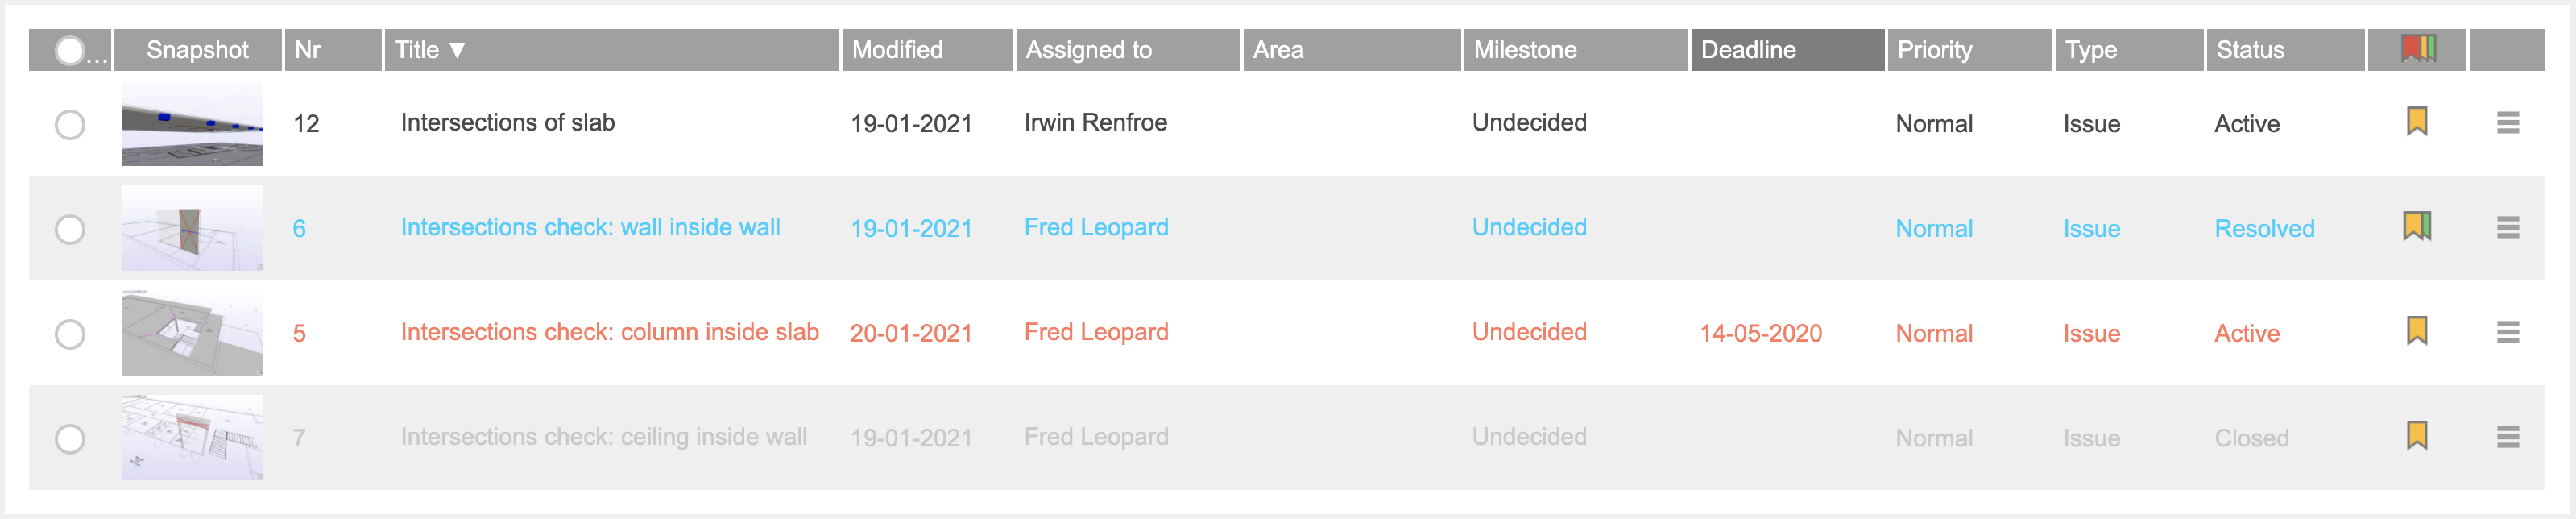Click the multicolor bookmarks column header icon
2576x519 pixels.
pyautogui.click(x=2417, y=49)
